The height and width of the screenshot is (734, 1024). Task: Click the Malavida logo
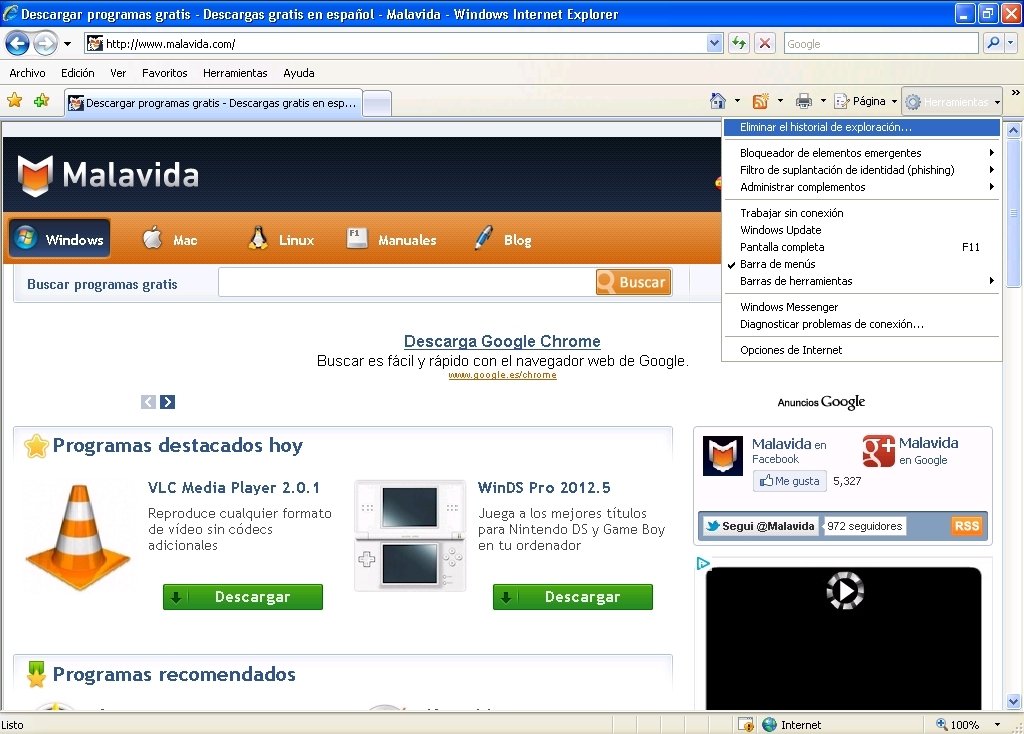[108, 175]
